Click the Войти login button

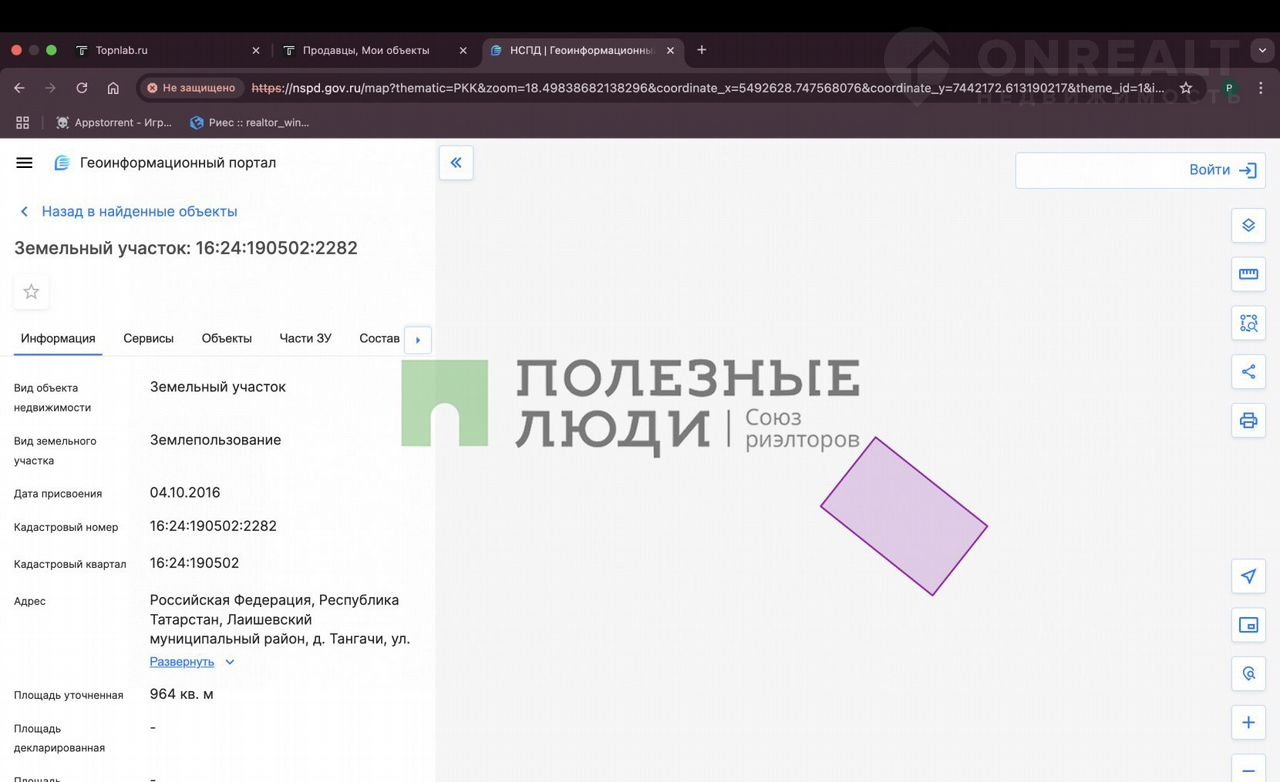pos(1221,170)
